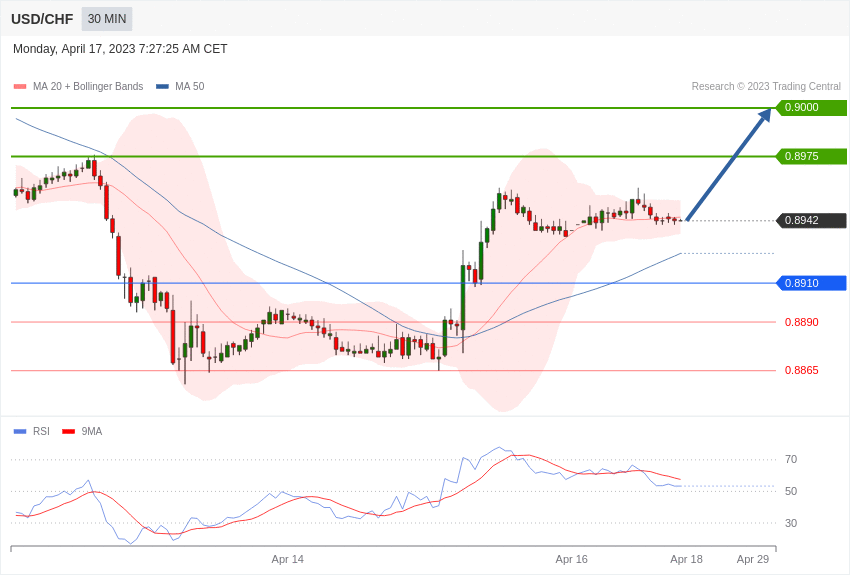850x576 pixels.
Task: Click the 30 MIN timeframe badge
Action: point(107,19)
